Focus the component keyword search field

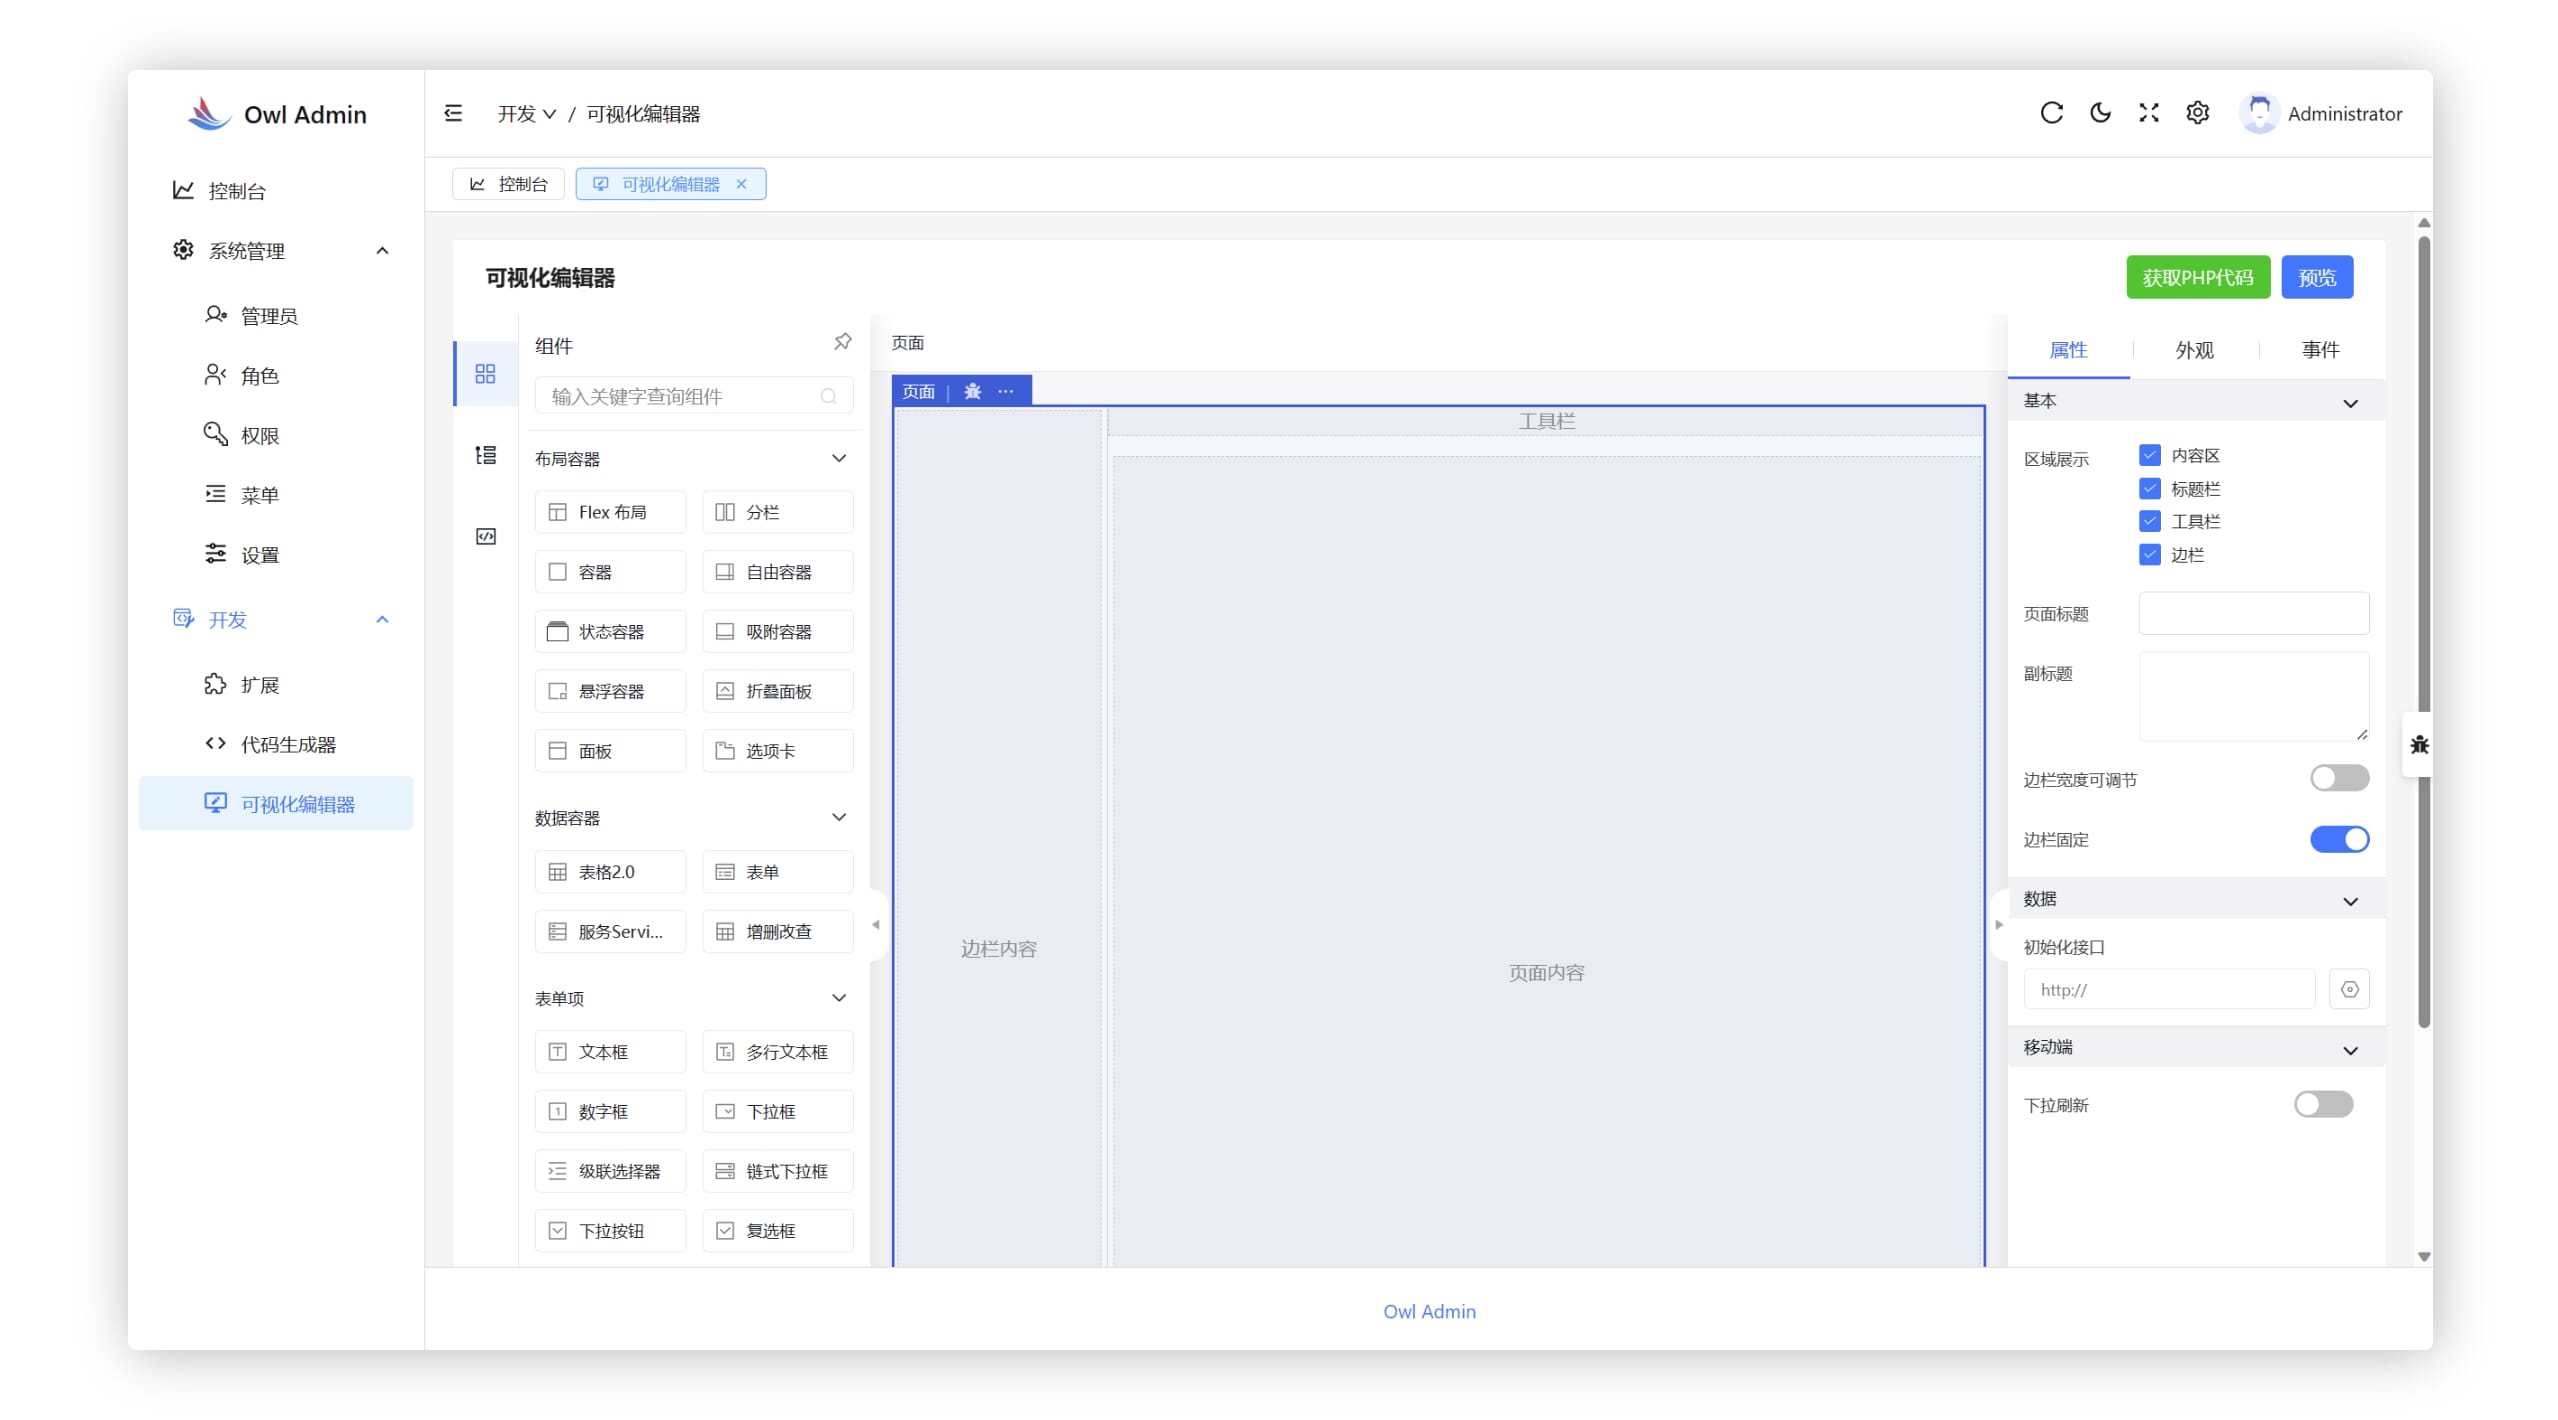point(682,396)
